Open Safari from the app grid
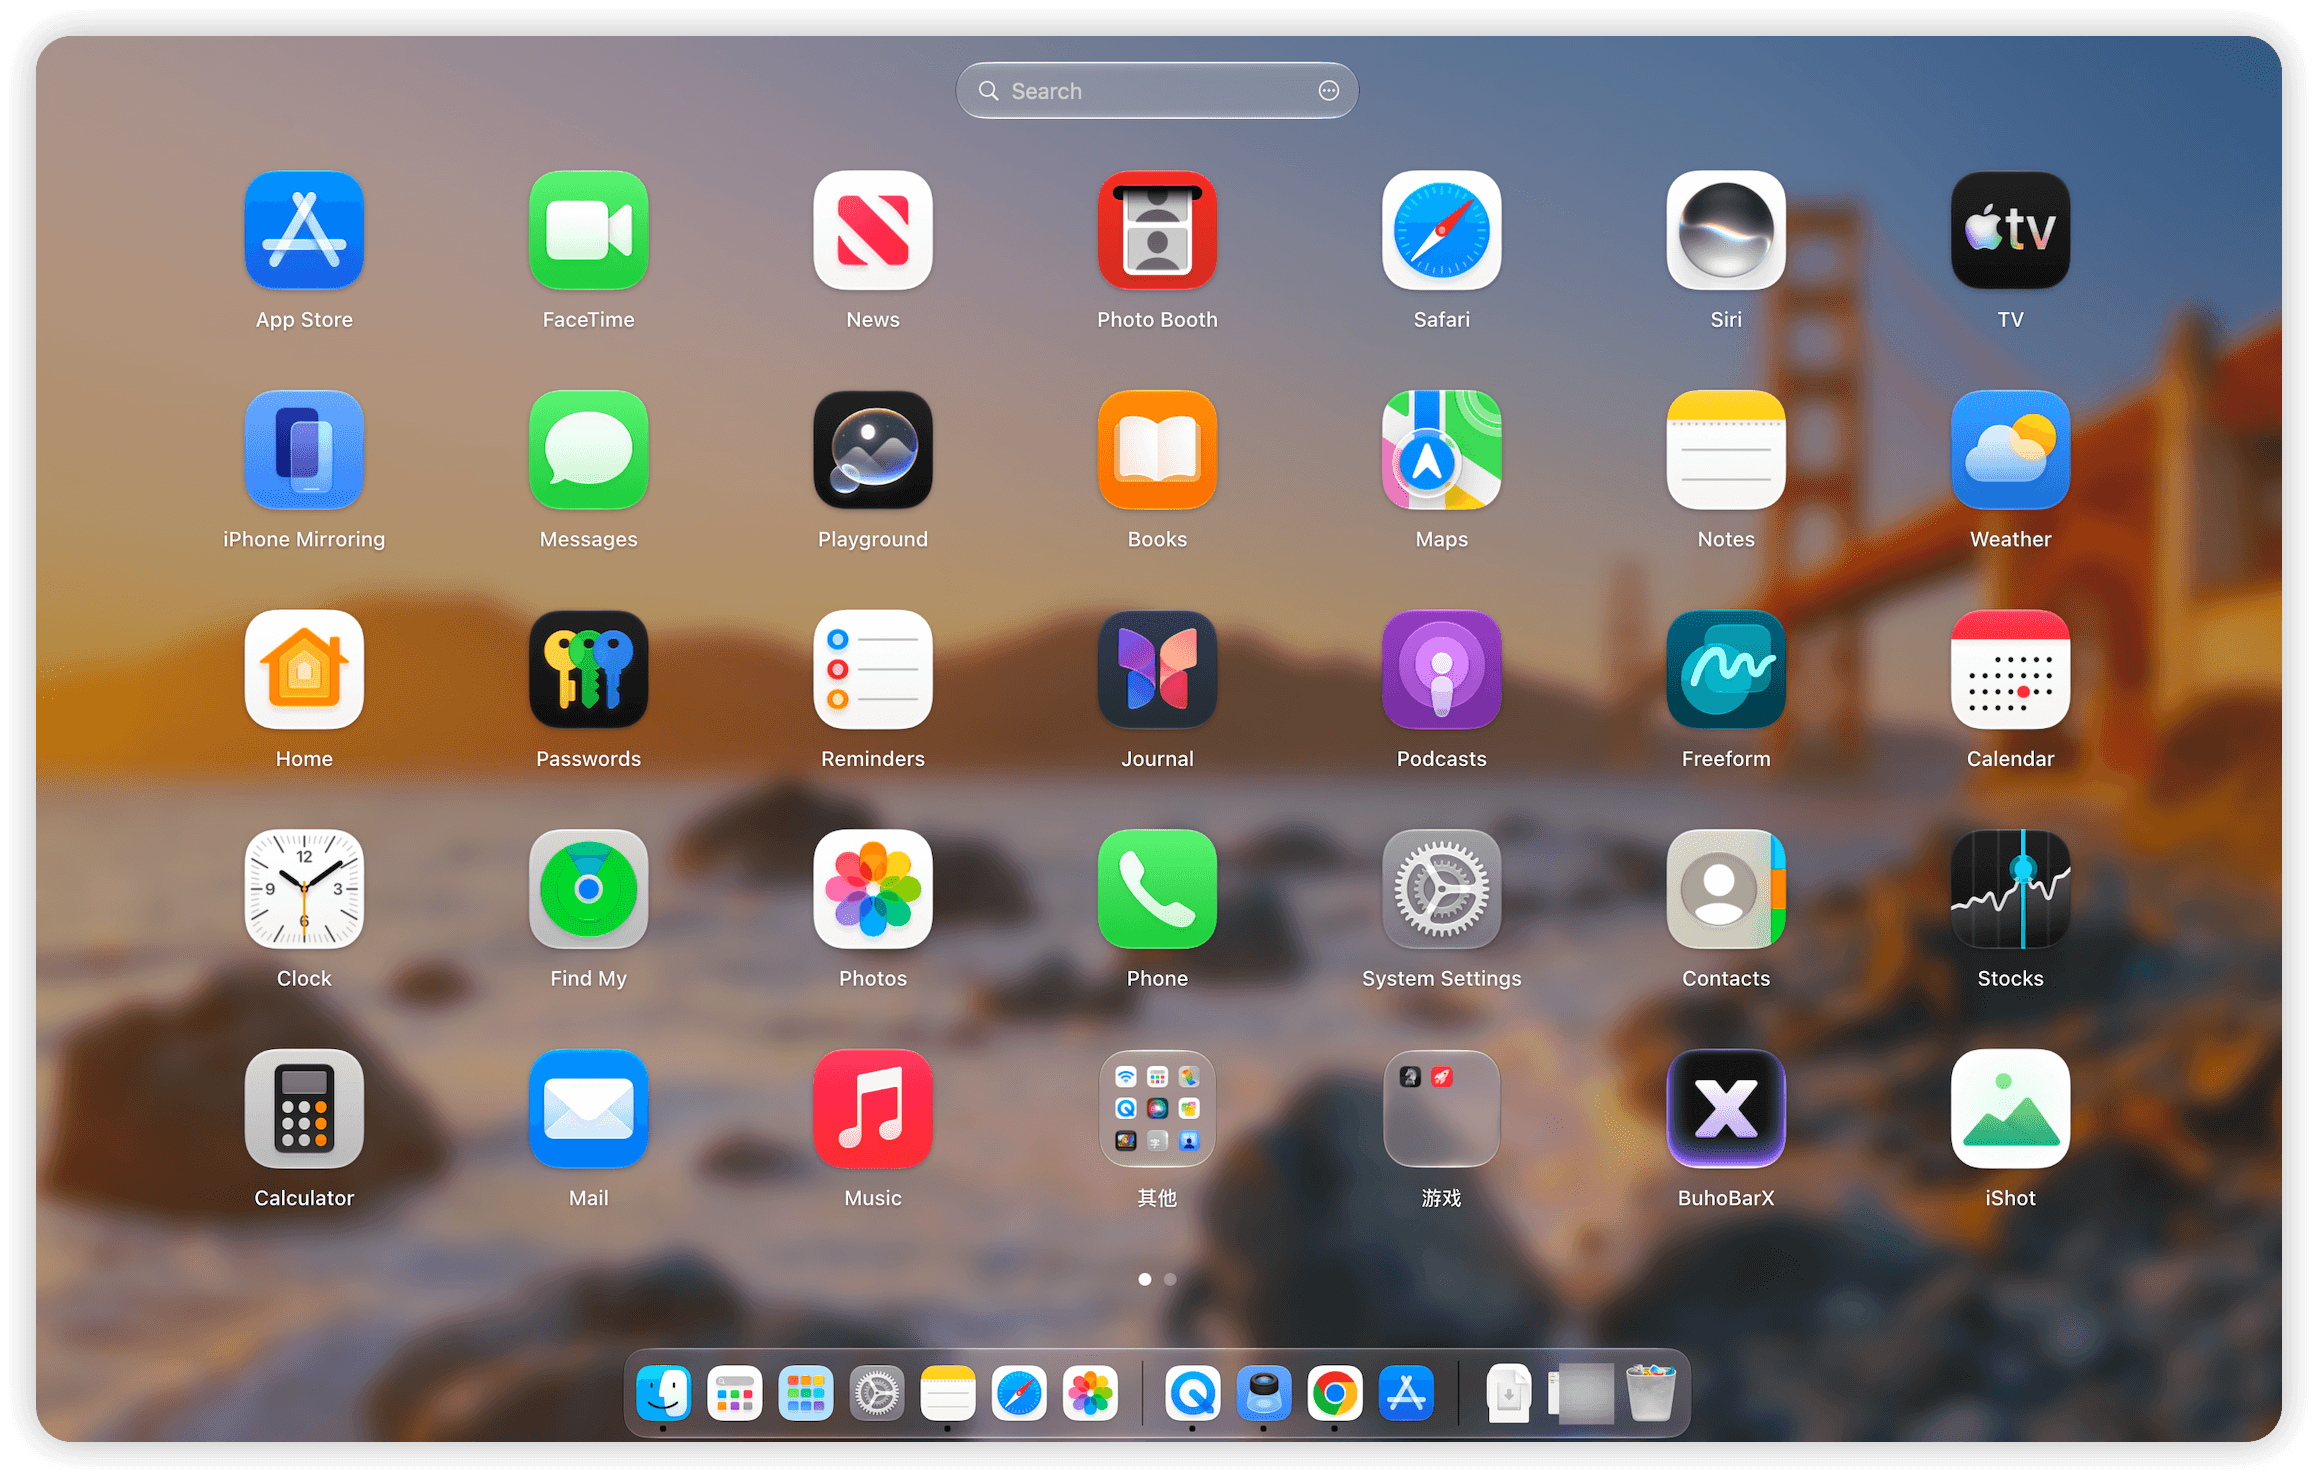 point(1441,230)
